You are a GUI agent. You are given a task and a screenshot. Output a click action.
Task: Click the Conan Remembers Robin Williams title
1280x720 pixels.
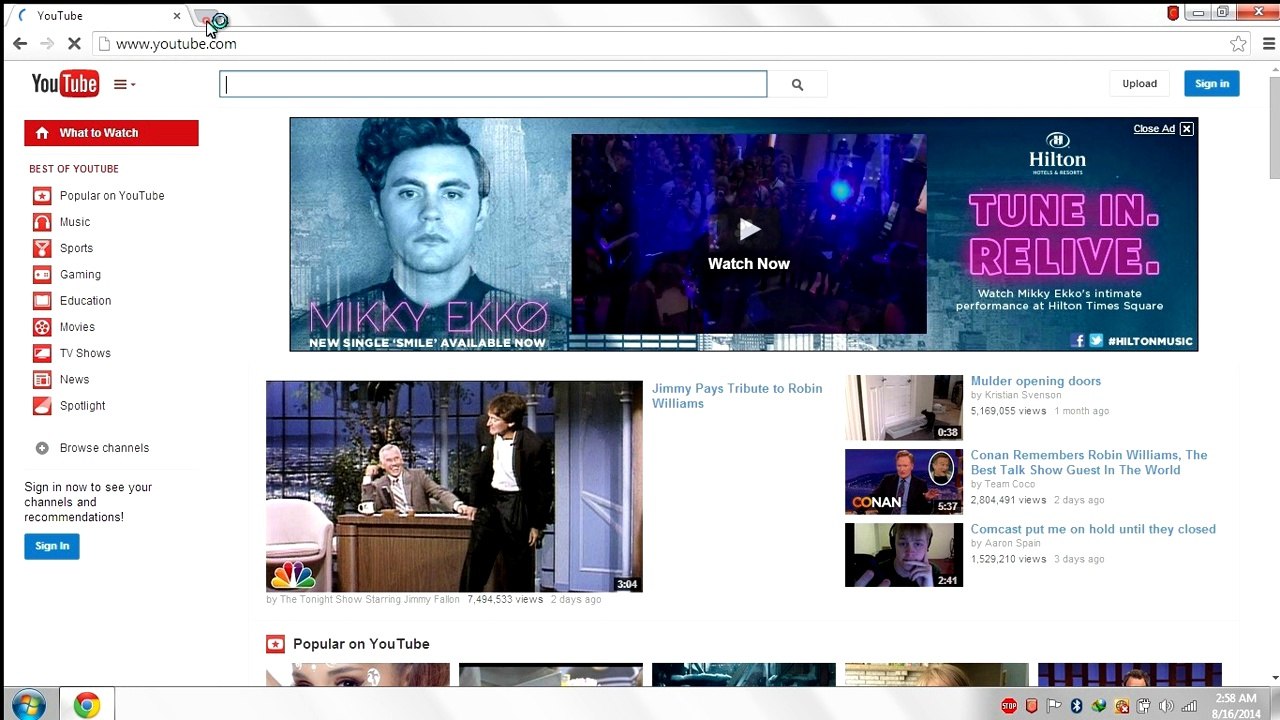pyautogui.click(x=1089, y=462)
